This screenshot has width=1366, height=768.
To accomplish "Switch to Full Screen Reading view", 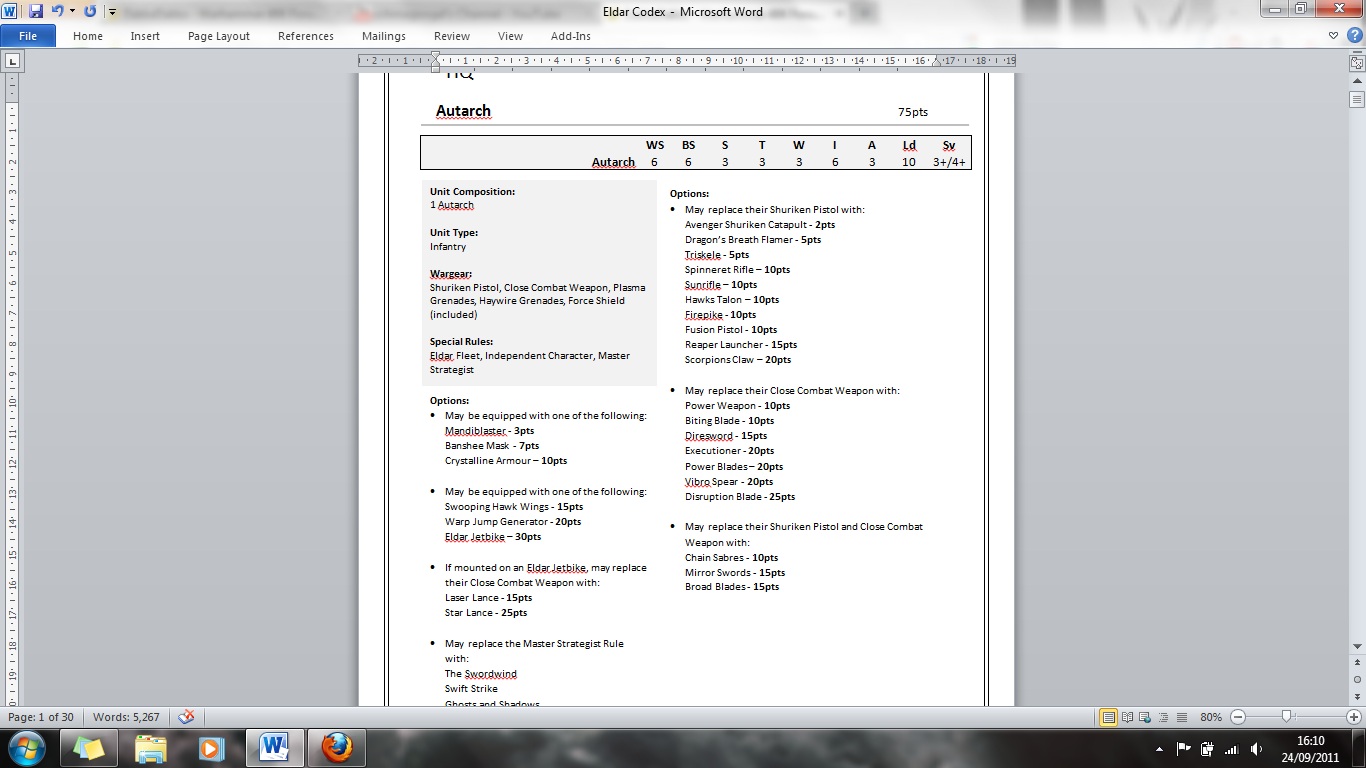I will pyautogui.click(x=1127, y=717).
